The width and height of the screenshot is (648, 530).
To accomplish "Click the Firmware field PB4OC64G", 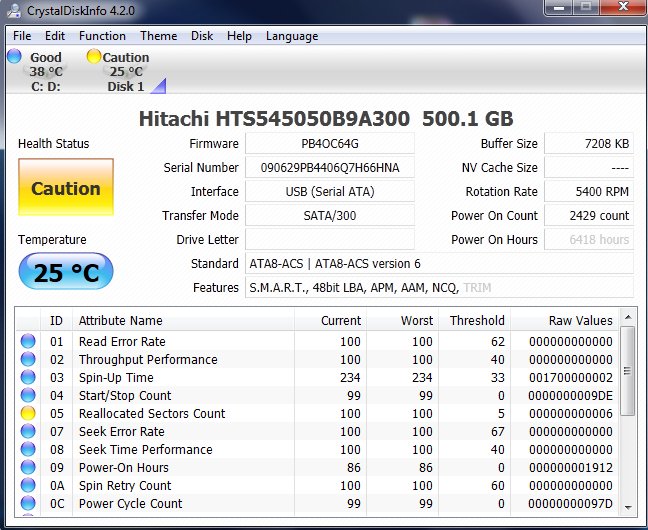I will coord(330,143).
